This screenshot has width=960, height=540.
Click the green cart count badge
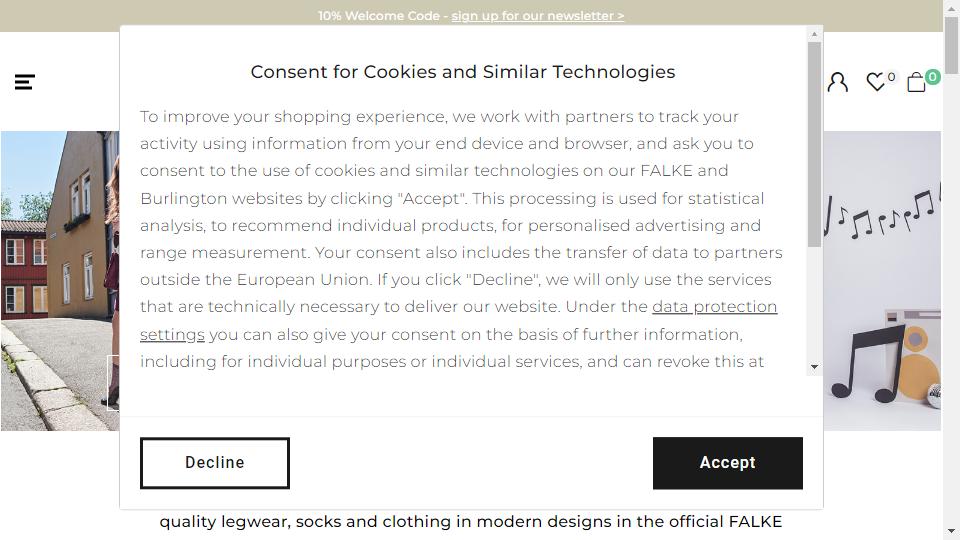932,77
